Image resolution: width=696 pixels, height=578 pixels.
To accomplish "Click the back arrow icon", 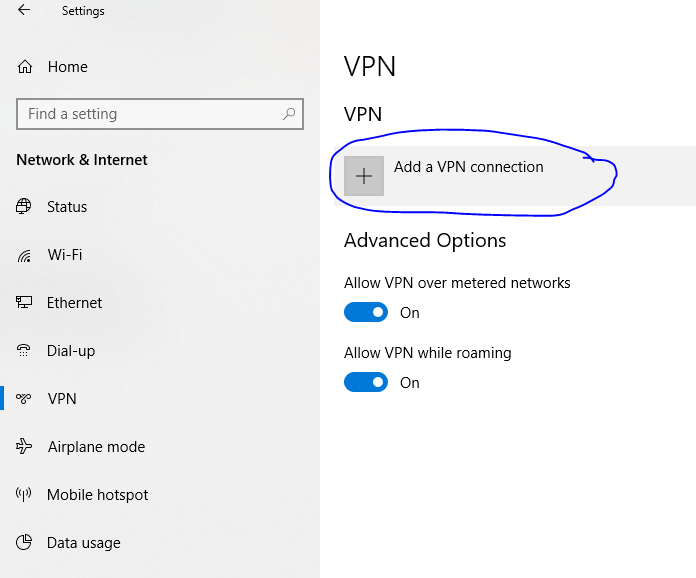I will [24, 10].
